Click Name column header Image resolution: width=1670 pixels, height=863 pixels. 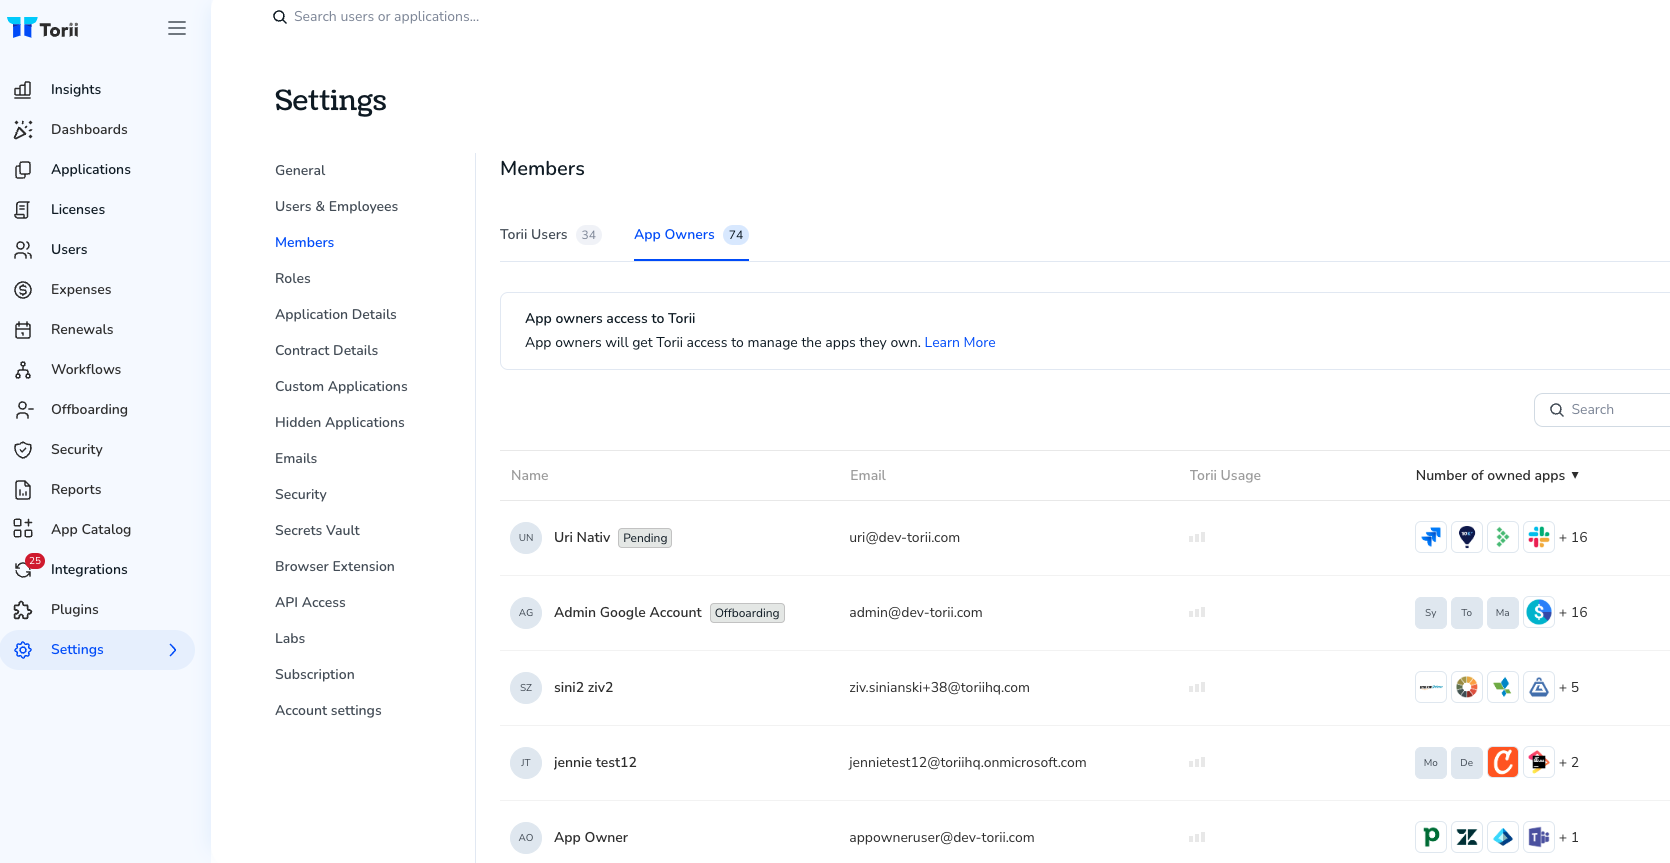[529, 476]
